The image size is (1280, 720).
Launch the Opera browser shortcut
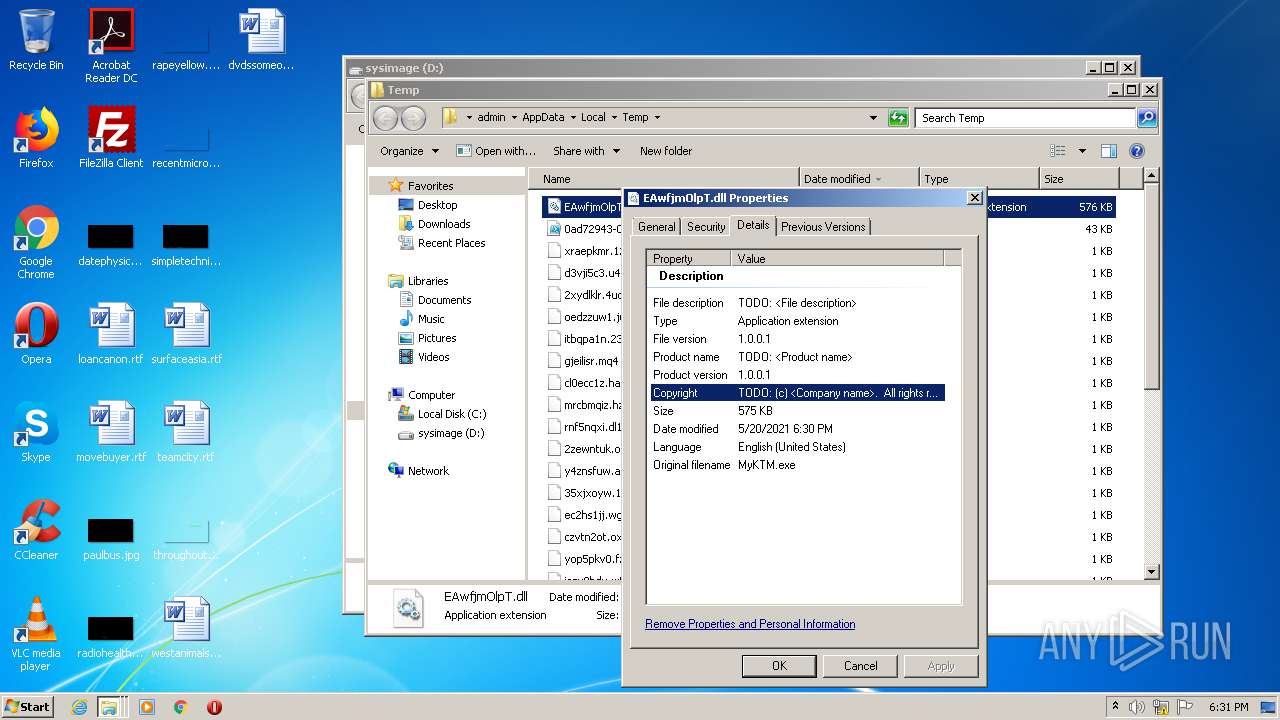coord(36,334)
